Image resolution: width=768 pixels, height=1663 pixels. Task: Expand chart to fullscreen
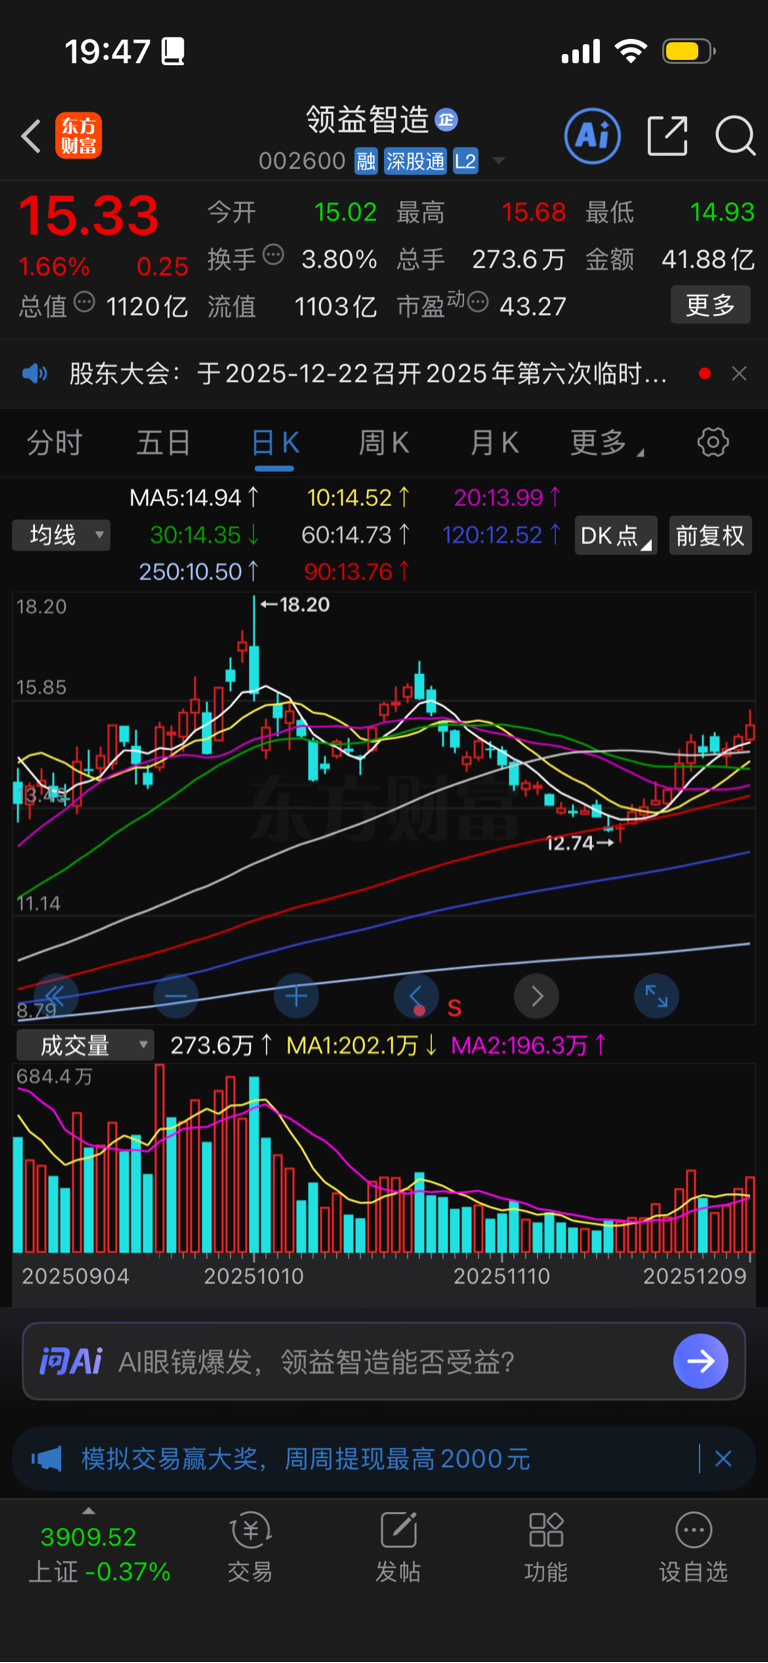point(656,996)
